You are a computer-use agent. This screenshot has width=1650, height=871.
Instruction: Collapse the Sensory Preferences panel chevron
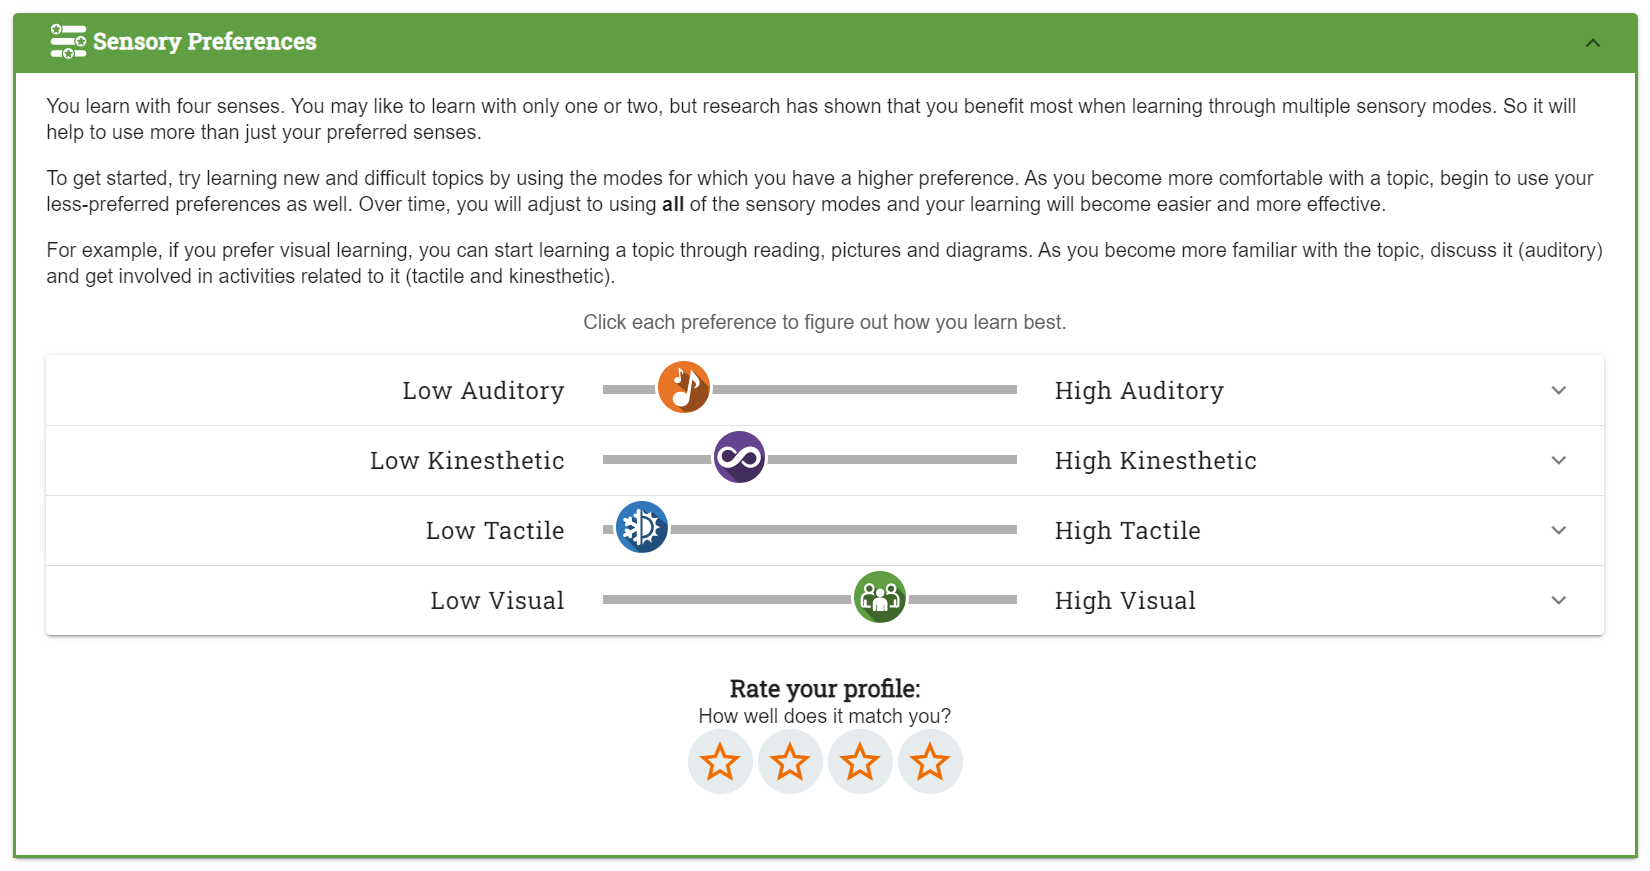(x=1593, y=43)
